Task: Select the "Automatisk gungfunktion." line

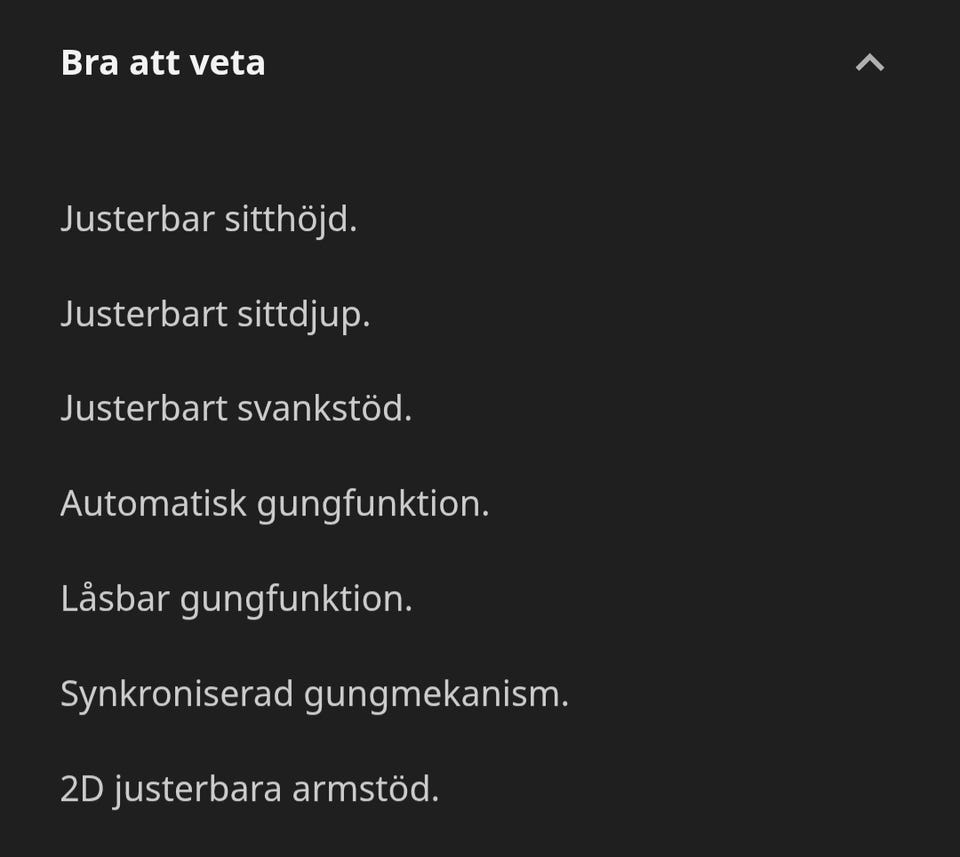Action: 275,503
